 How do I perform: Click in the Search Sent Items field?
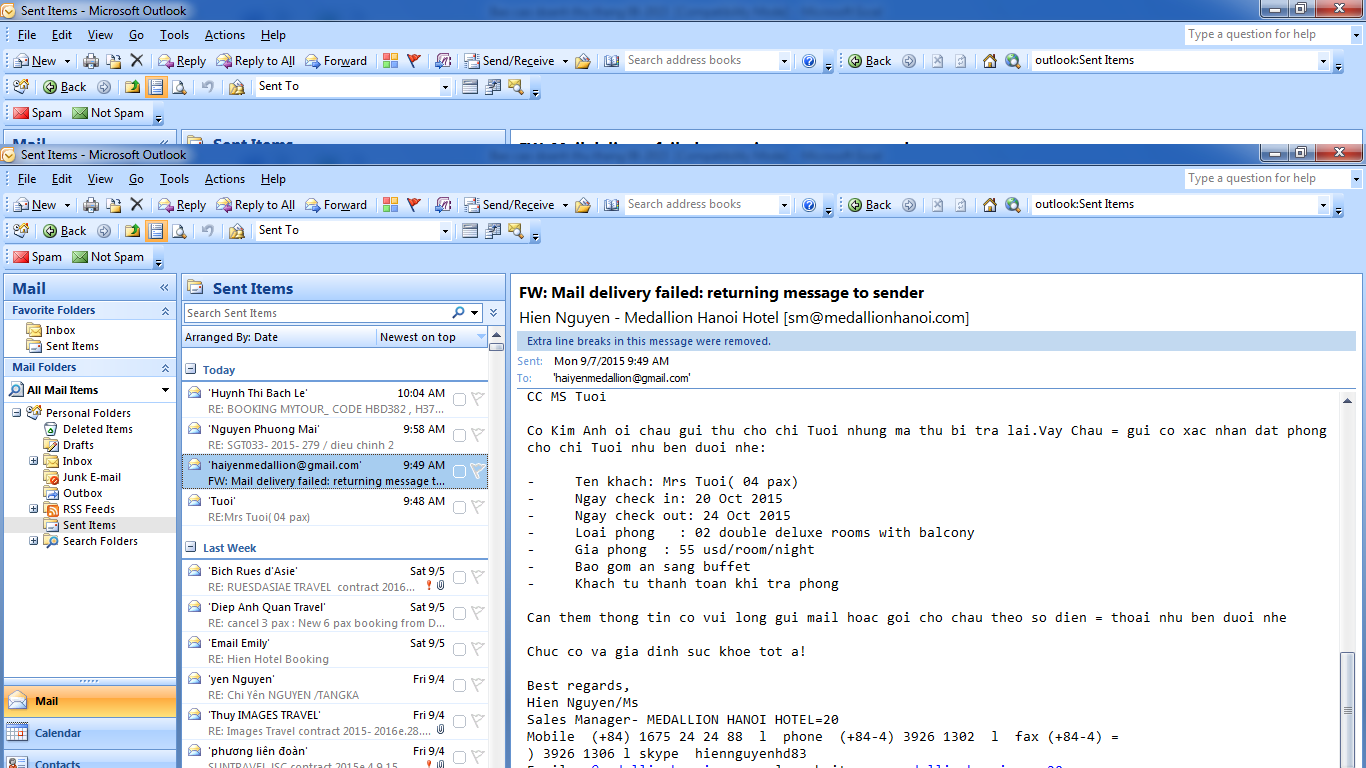point(318,313)
